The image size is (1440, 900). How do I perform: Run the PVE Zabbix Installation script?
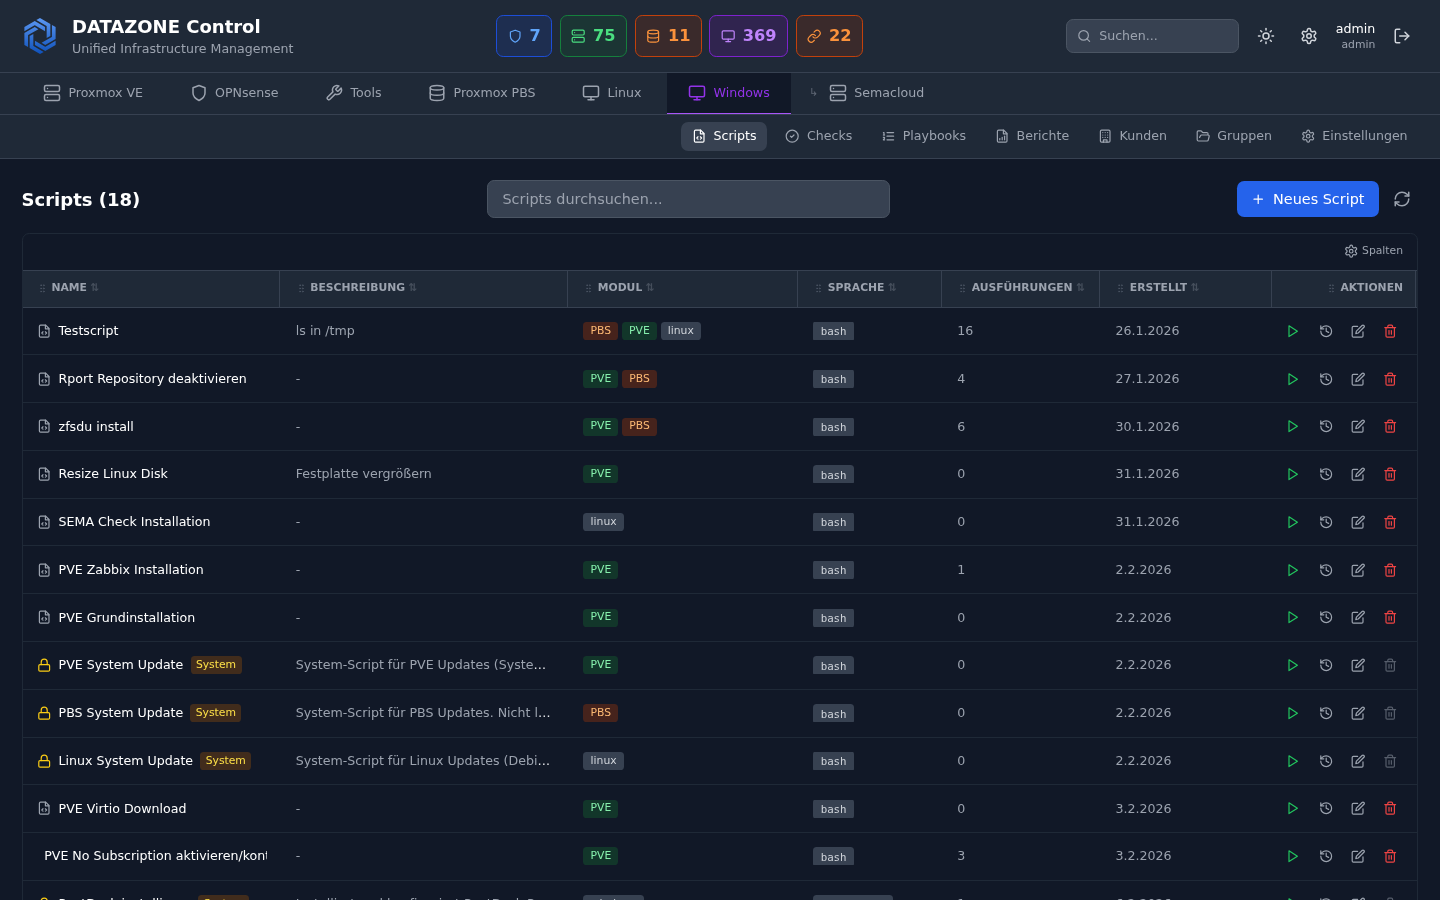1292,570
